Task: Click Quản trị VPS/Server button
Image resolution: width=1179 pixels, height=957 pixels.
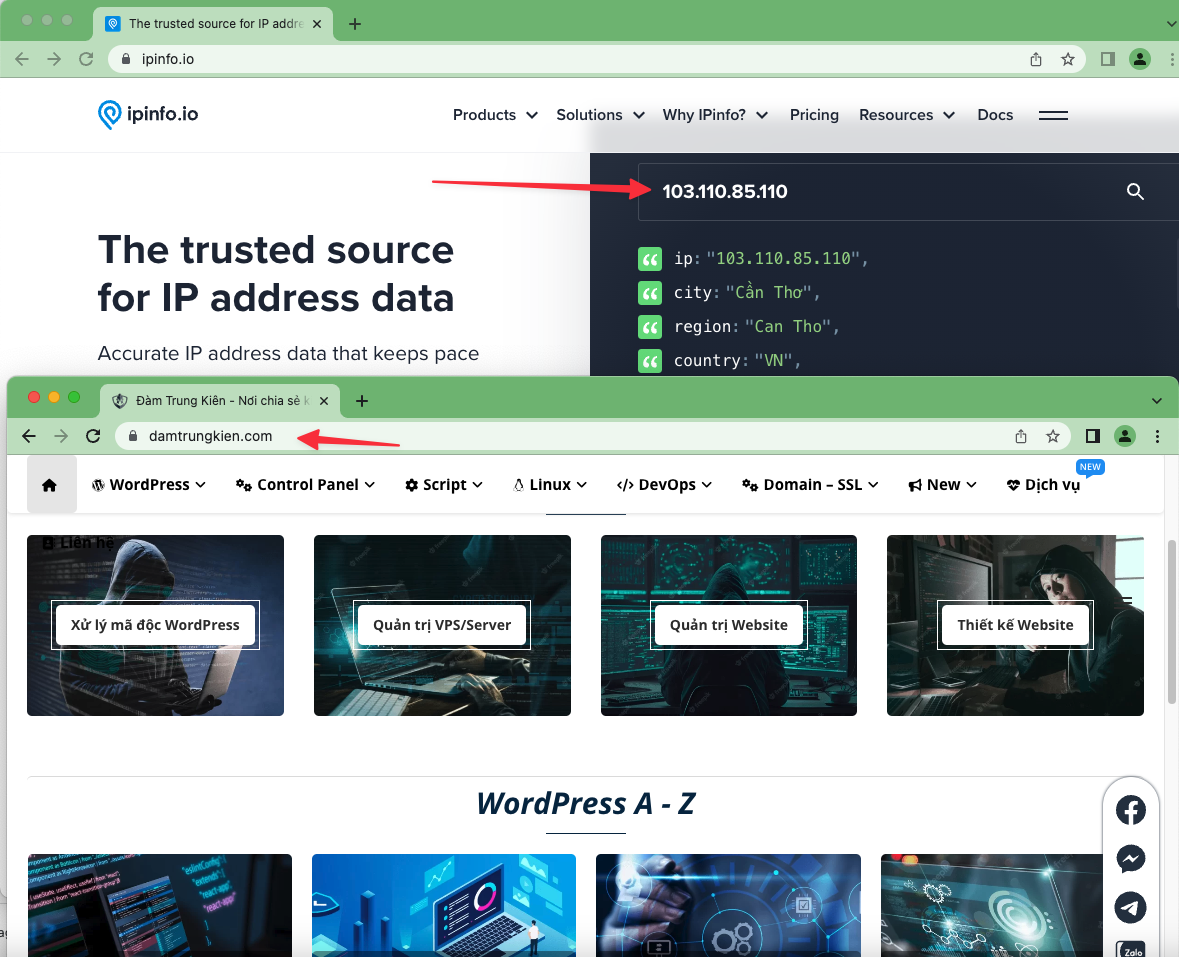Action: tap(442, 625)
